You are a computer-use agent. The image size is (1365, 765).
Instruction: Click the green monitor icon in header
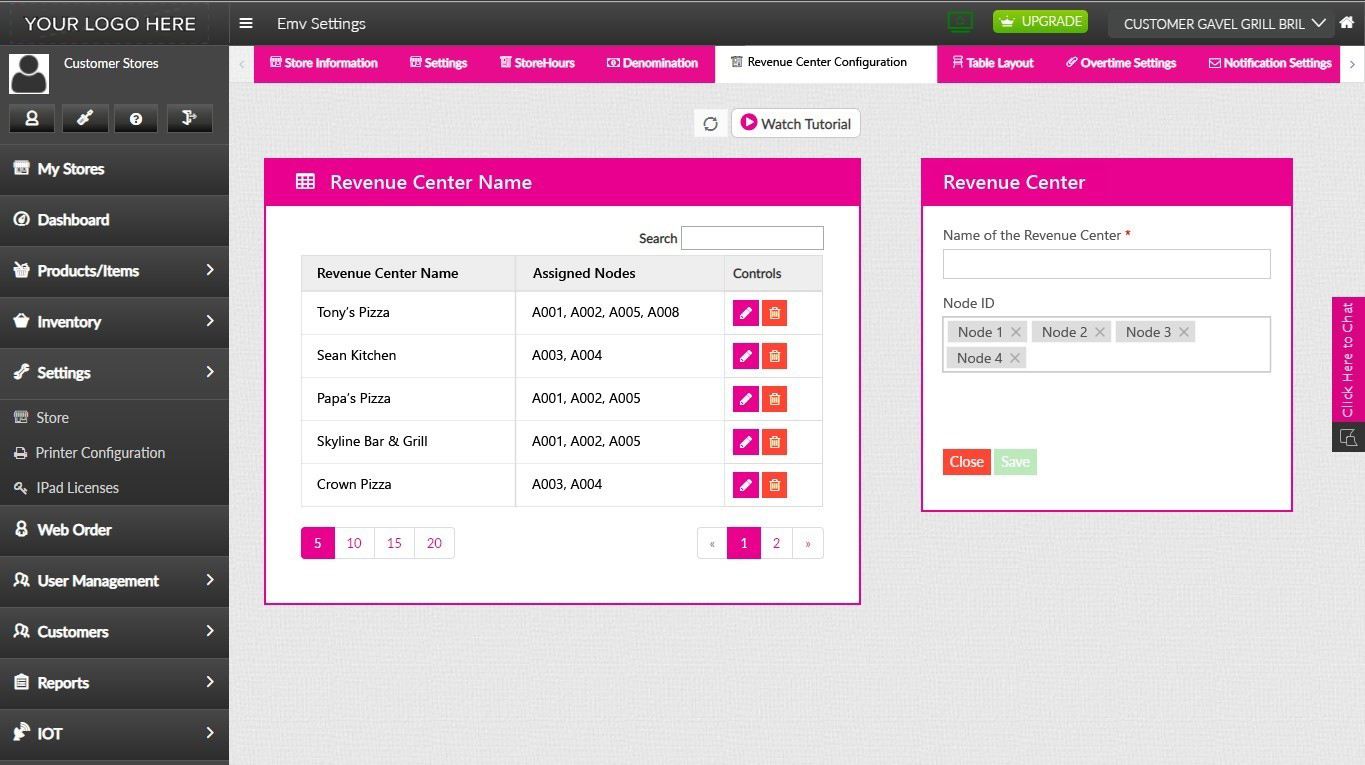960,22
